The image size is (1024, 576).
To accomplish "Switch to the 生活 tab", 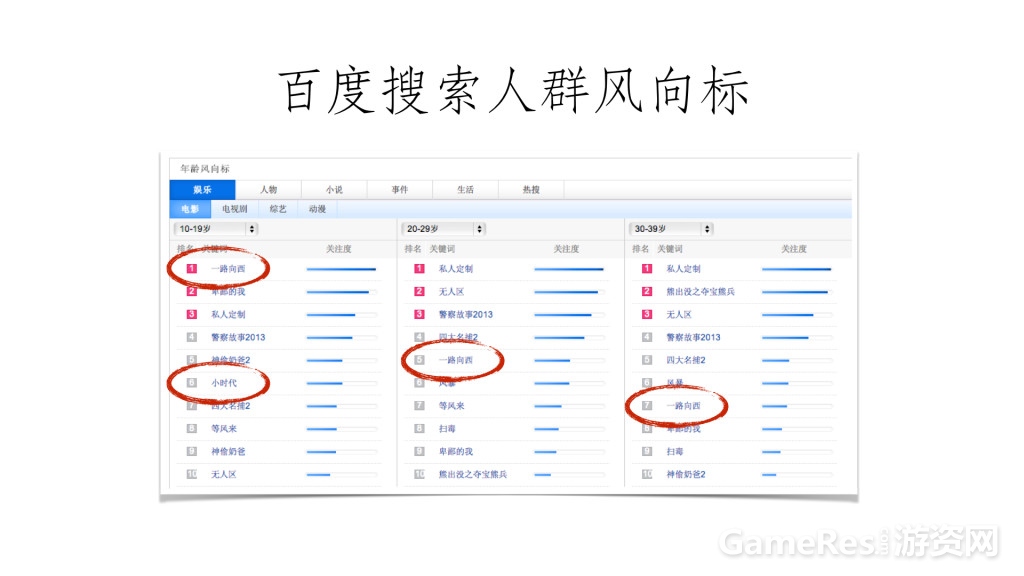I will click(466, 189).
